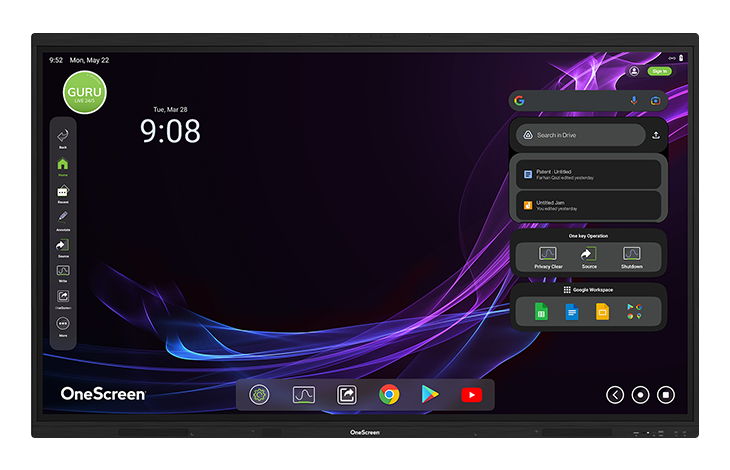This screenshot has width=730, height=470.
Task: Tap the square recents navigation button
Action: tap(666, 395)
